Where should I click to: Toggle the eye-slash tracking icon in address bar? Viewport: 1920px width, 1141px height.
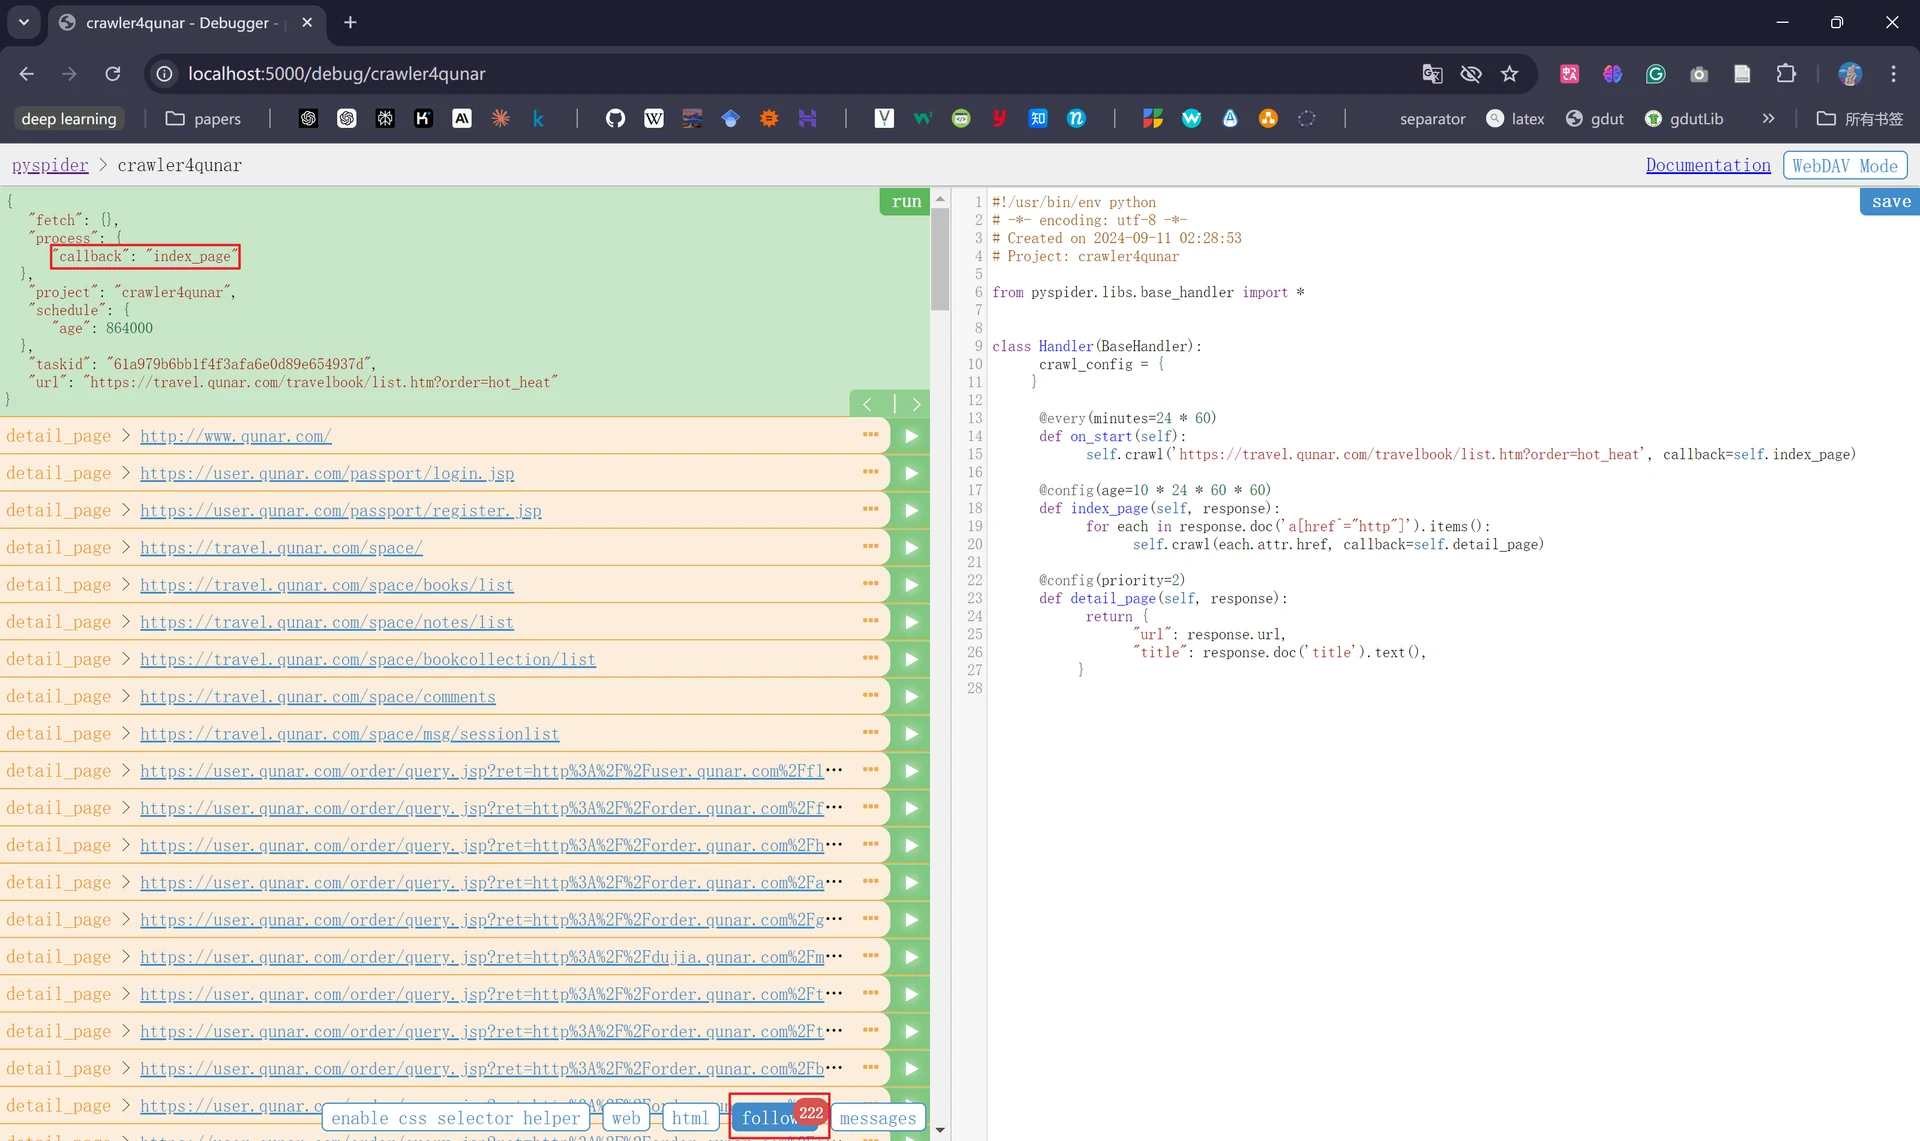[1471, 73]
